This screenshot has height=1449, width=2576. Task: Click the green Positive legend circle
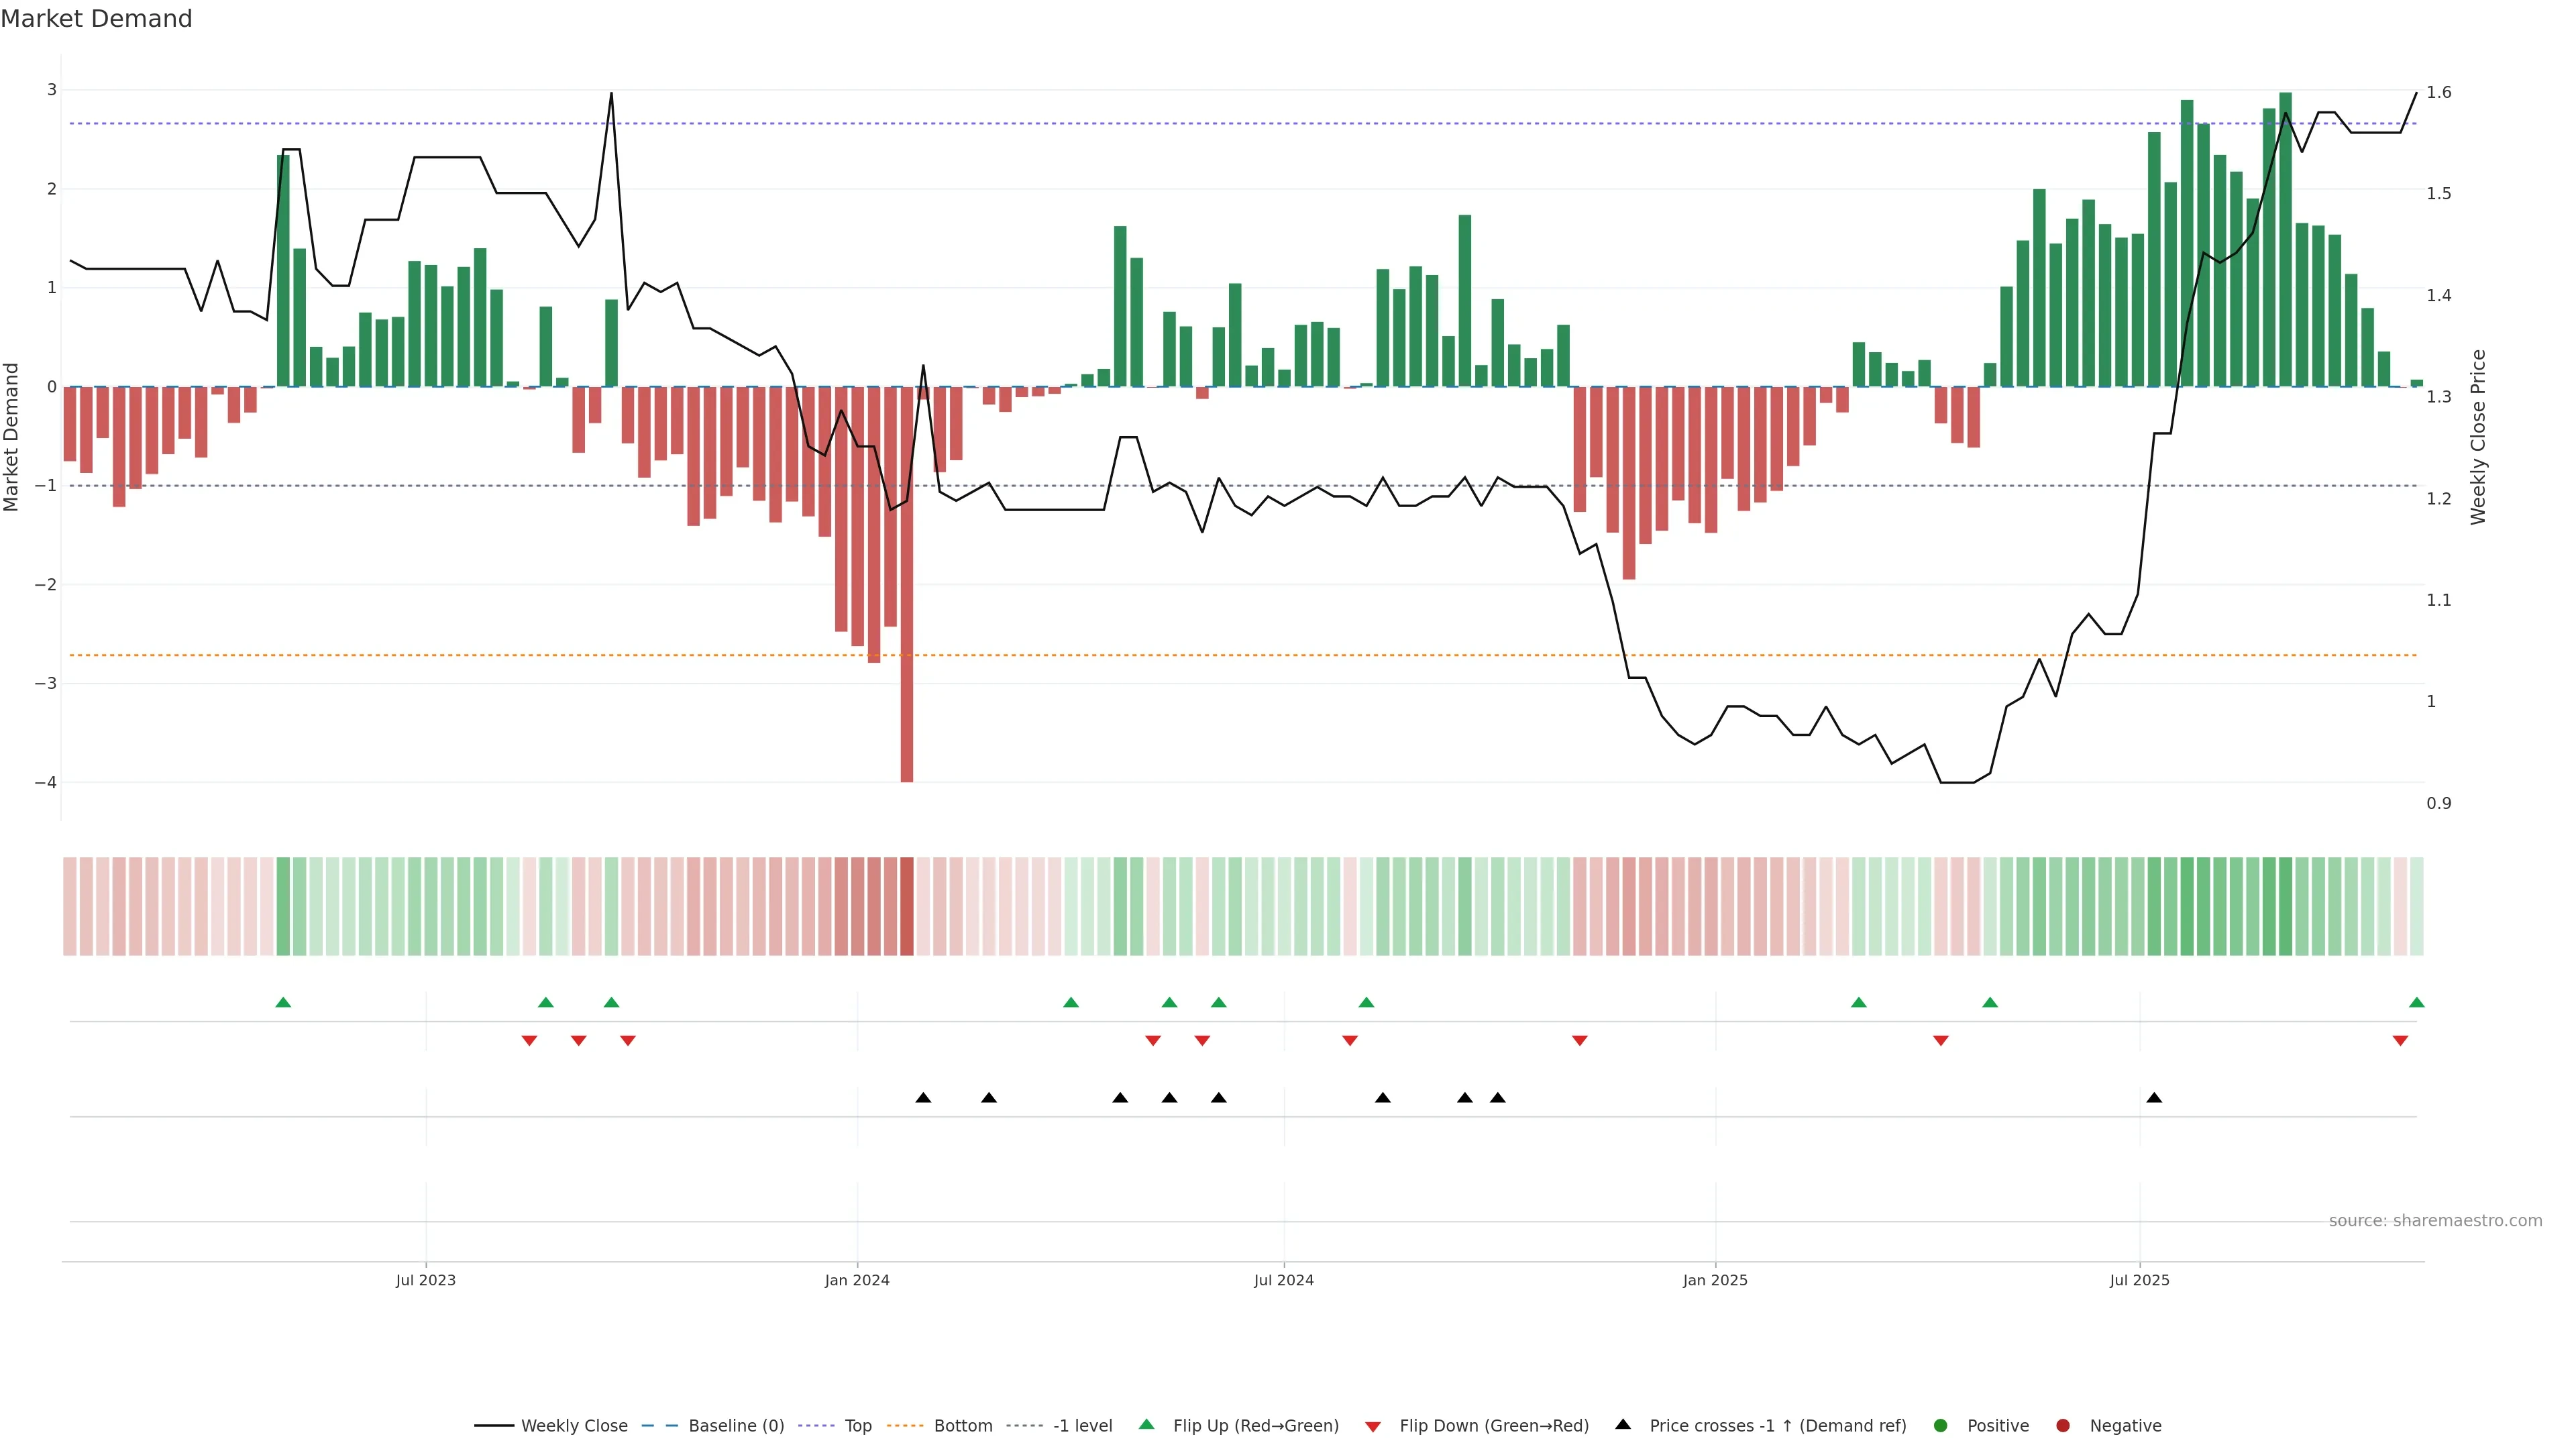(1941, 1426)
